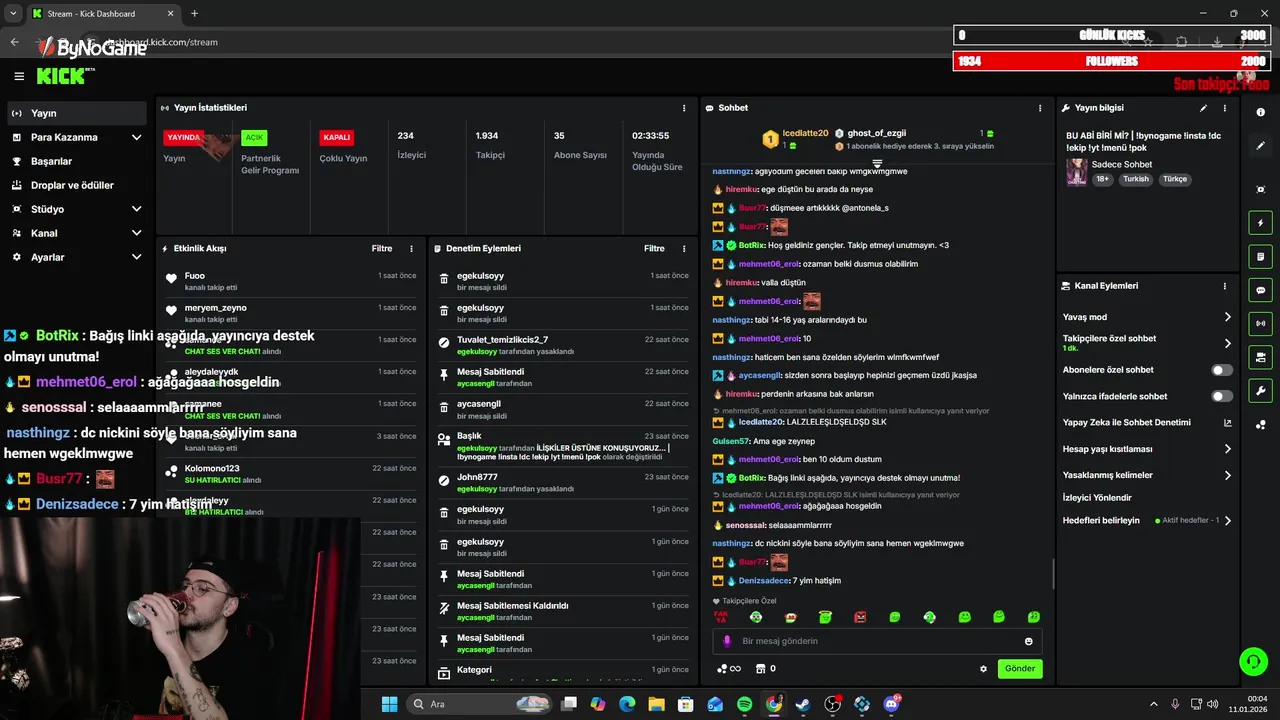The height and width of the screenshot is (720, 1280).
Task: Toggle the chat bubble panel icon
Action: [x=1261, y=290]
